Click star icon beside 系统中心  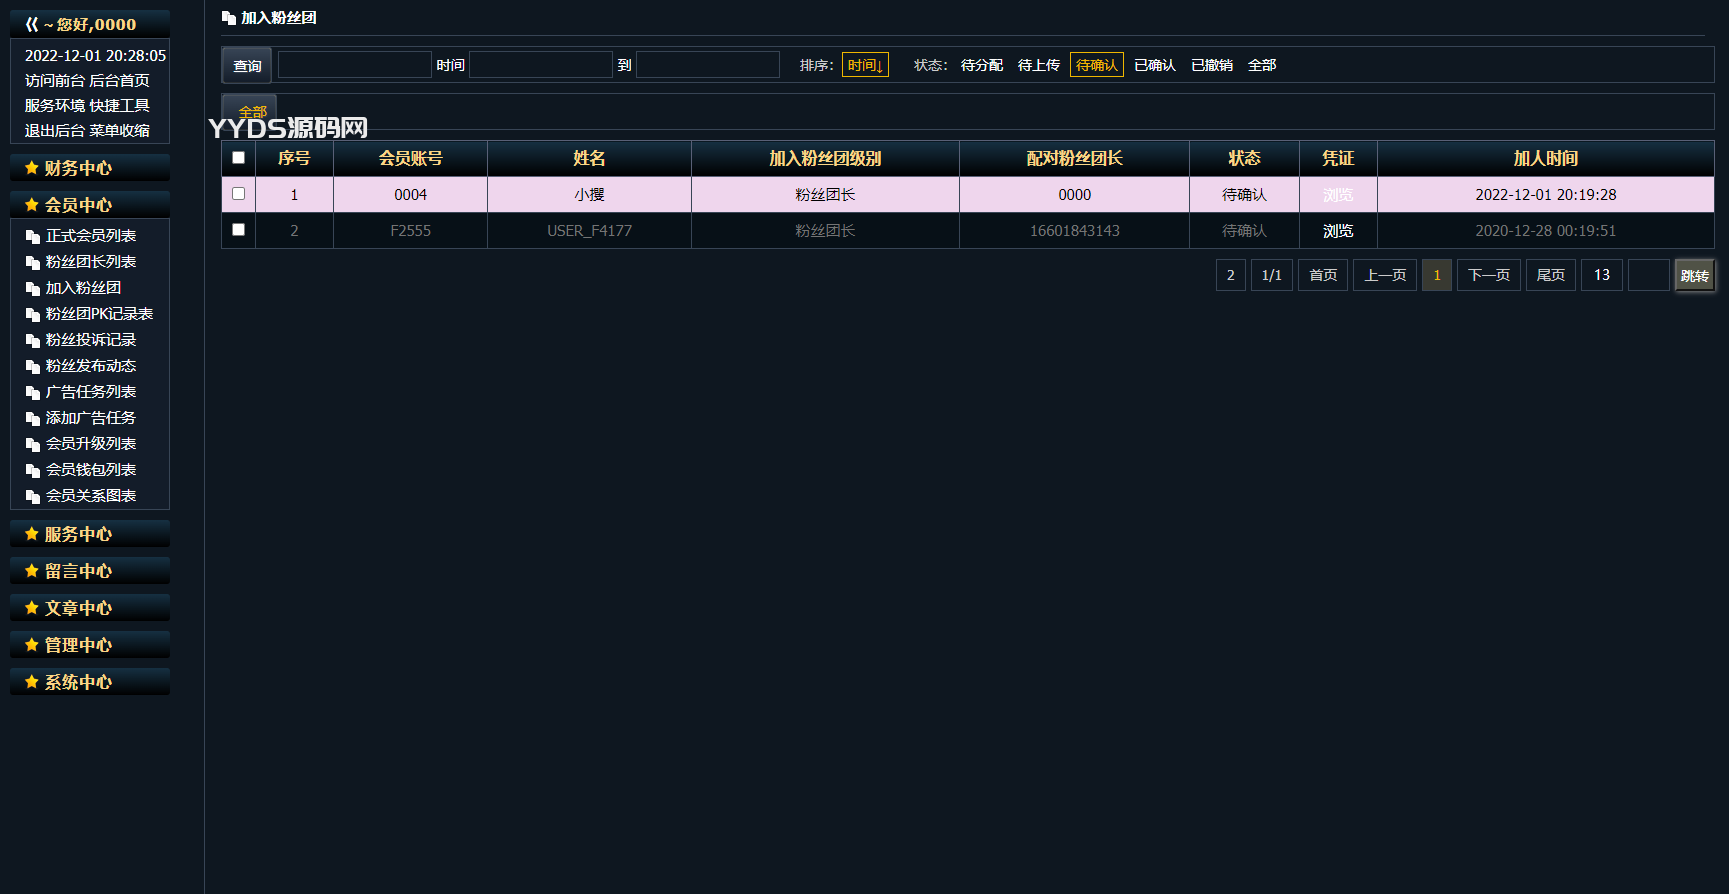tap(32, 682)
